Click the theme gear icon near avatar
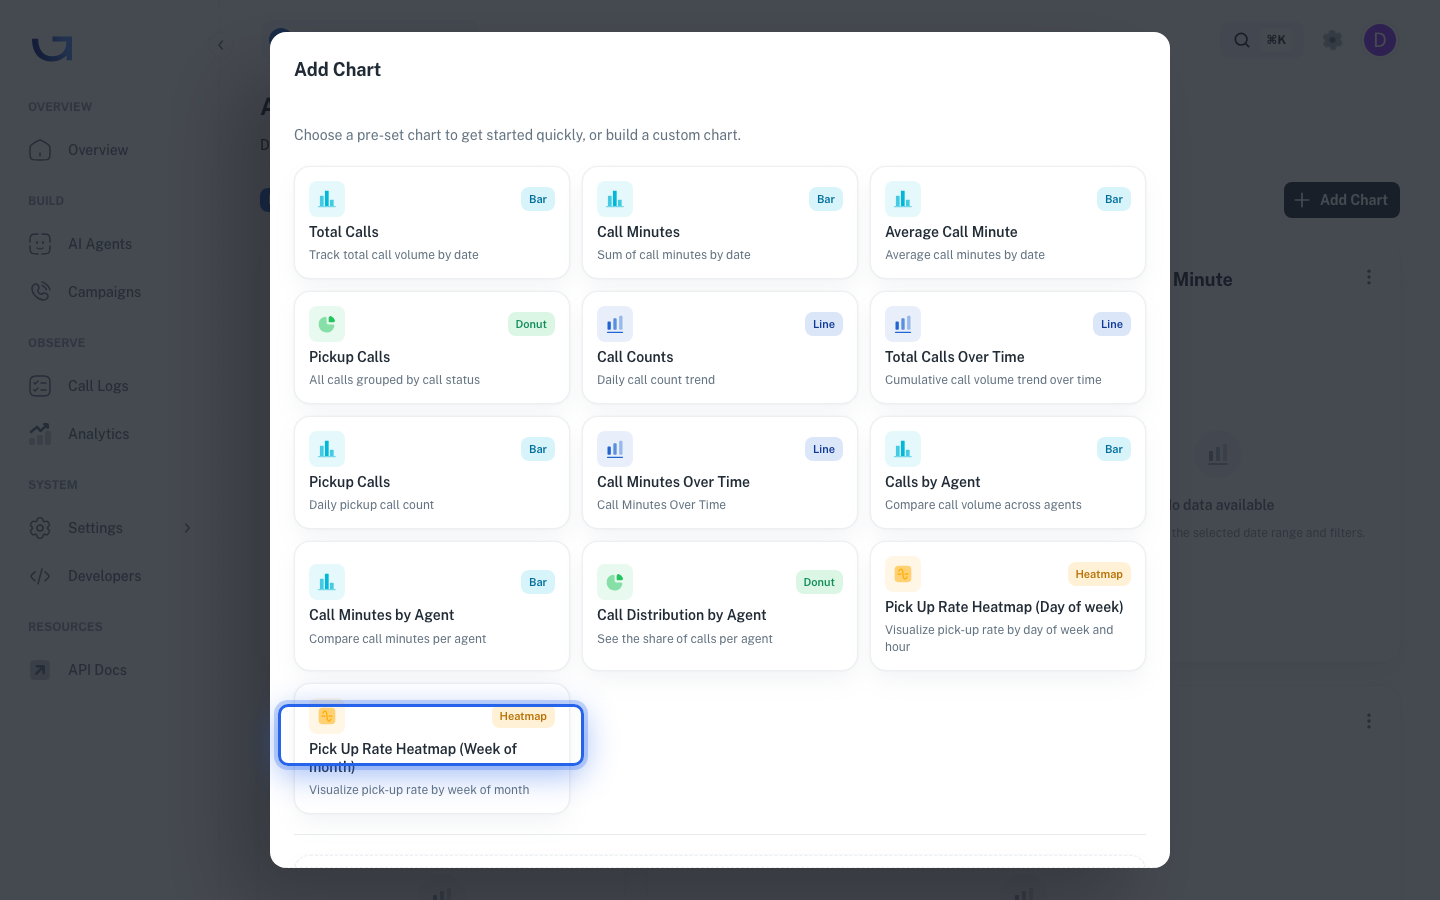1440x900 pixels. click(x=1332, y=40)
